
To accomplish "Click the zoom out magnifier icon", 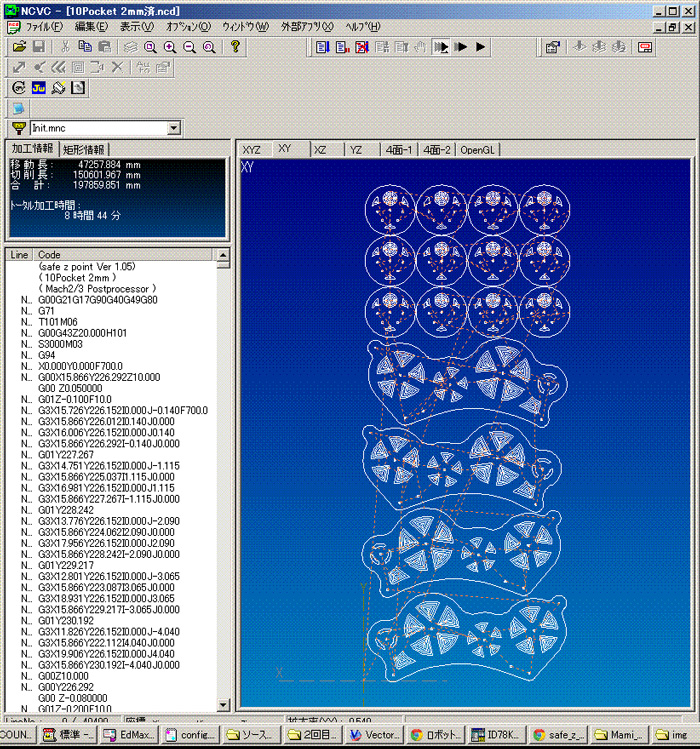I will (x=189, y=47).
